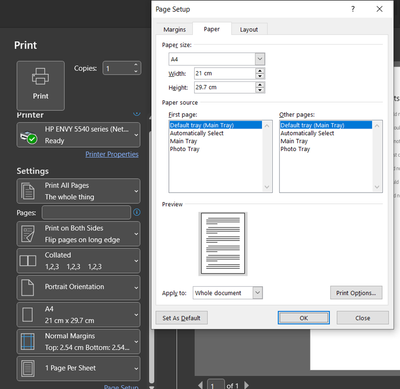This screenshot has height=389, width=400.
Task: Click the printer ready status icon
Action: click(x=28, y=137)
